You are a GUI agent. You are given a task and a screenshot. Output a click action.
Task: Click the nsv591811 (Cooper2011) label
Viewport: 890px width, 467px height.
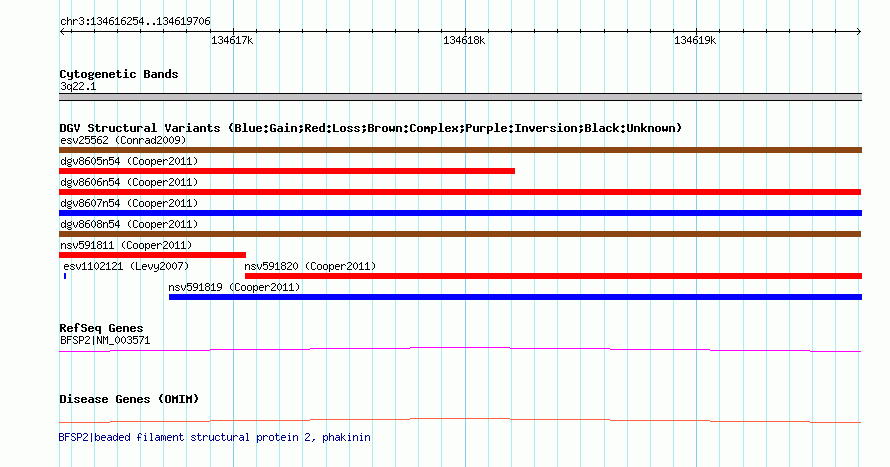tap(126, 245)
